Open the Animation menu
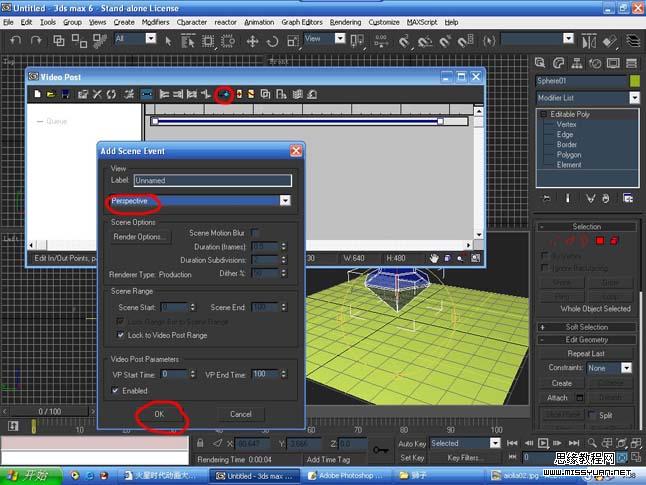 (x=259, y=22)
